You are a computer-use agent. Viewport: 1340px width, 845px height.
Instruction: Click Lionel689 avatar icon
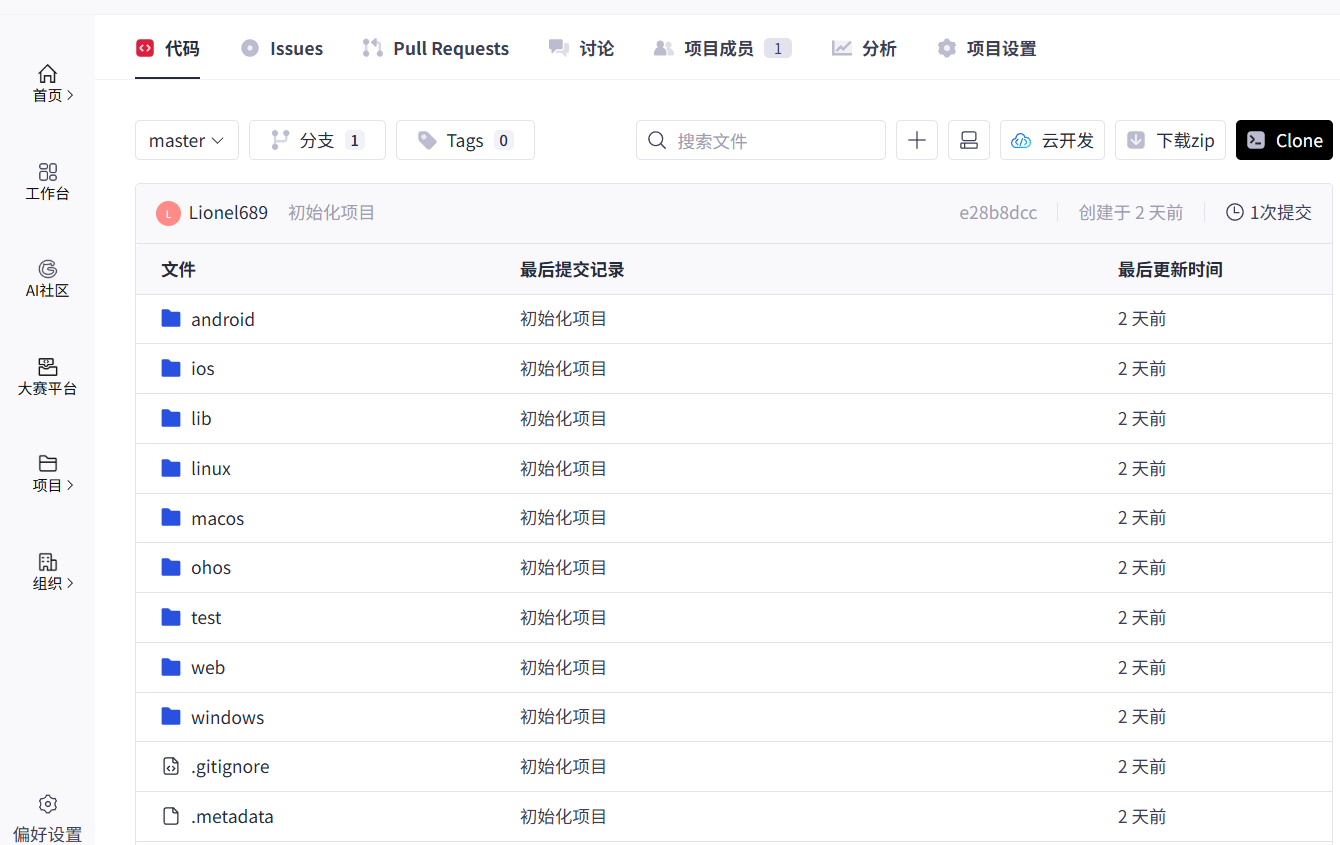tap(168, 213)
